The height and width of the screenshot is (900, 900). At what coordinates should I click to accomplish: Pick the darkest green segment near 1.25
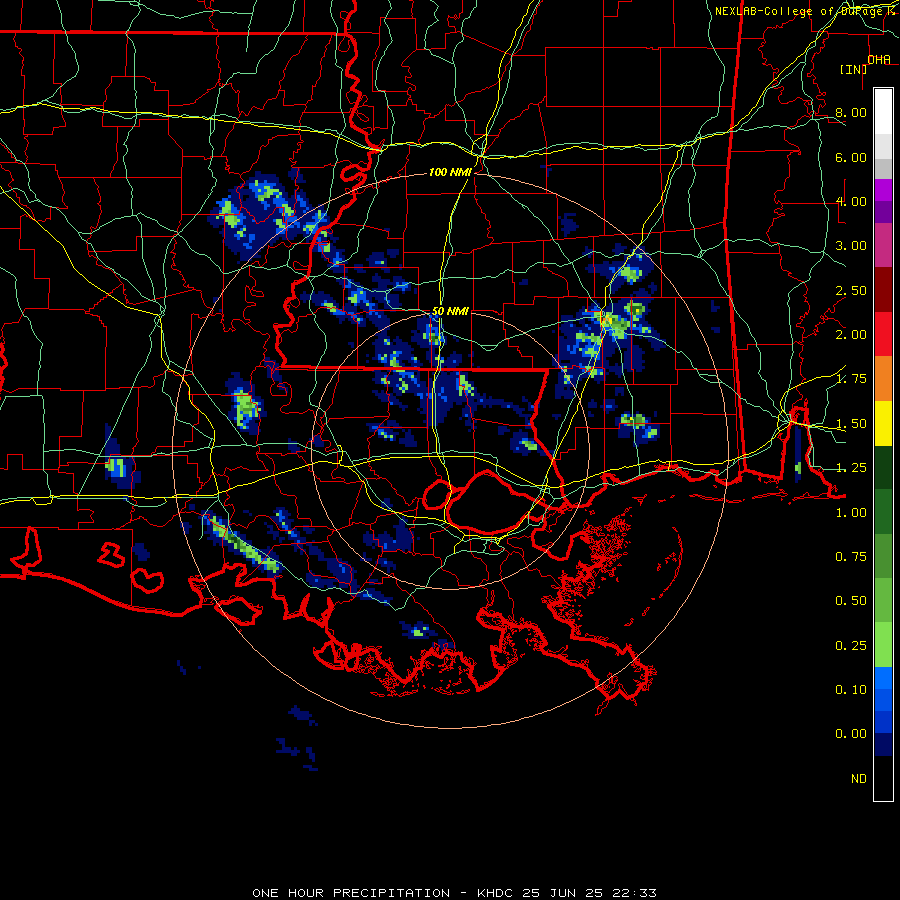[x=883, y=468]
